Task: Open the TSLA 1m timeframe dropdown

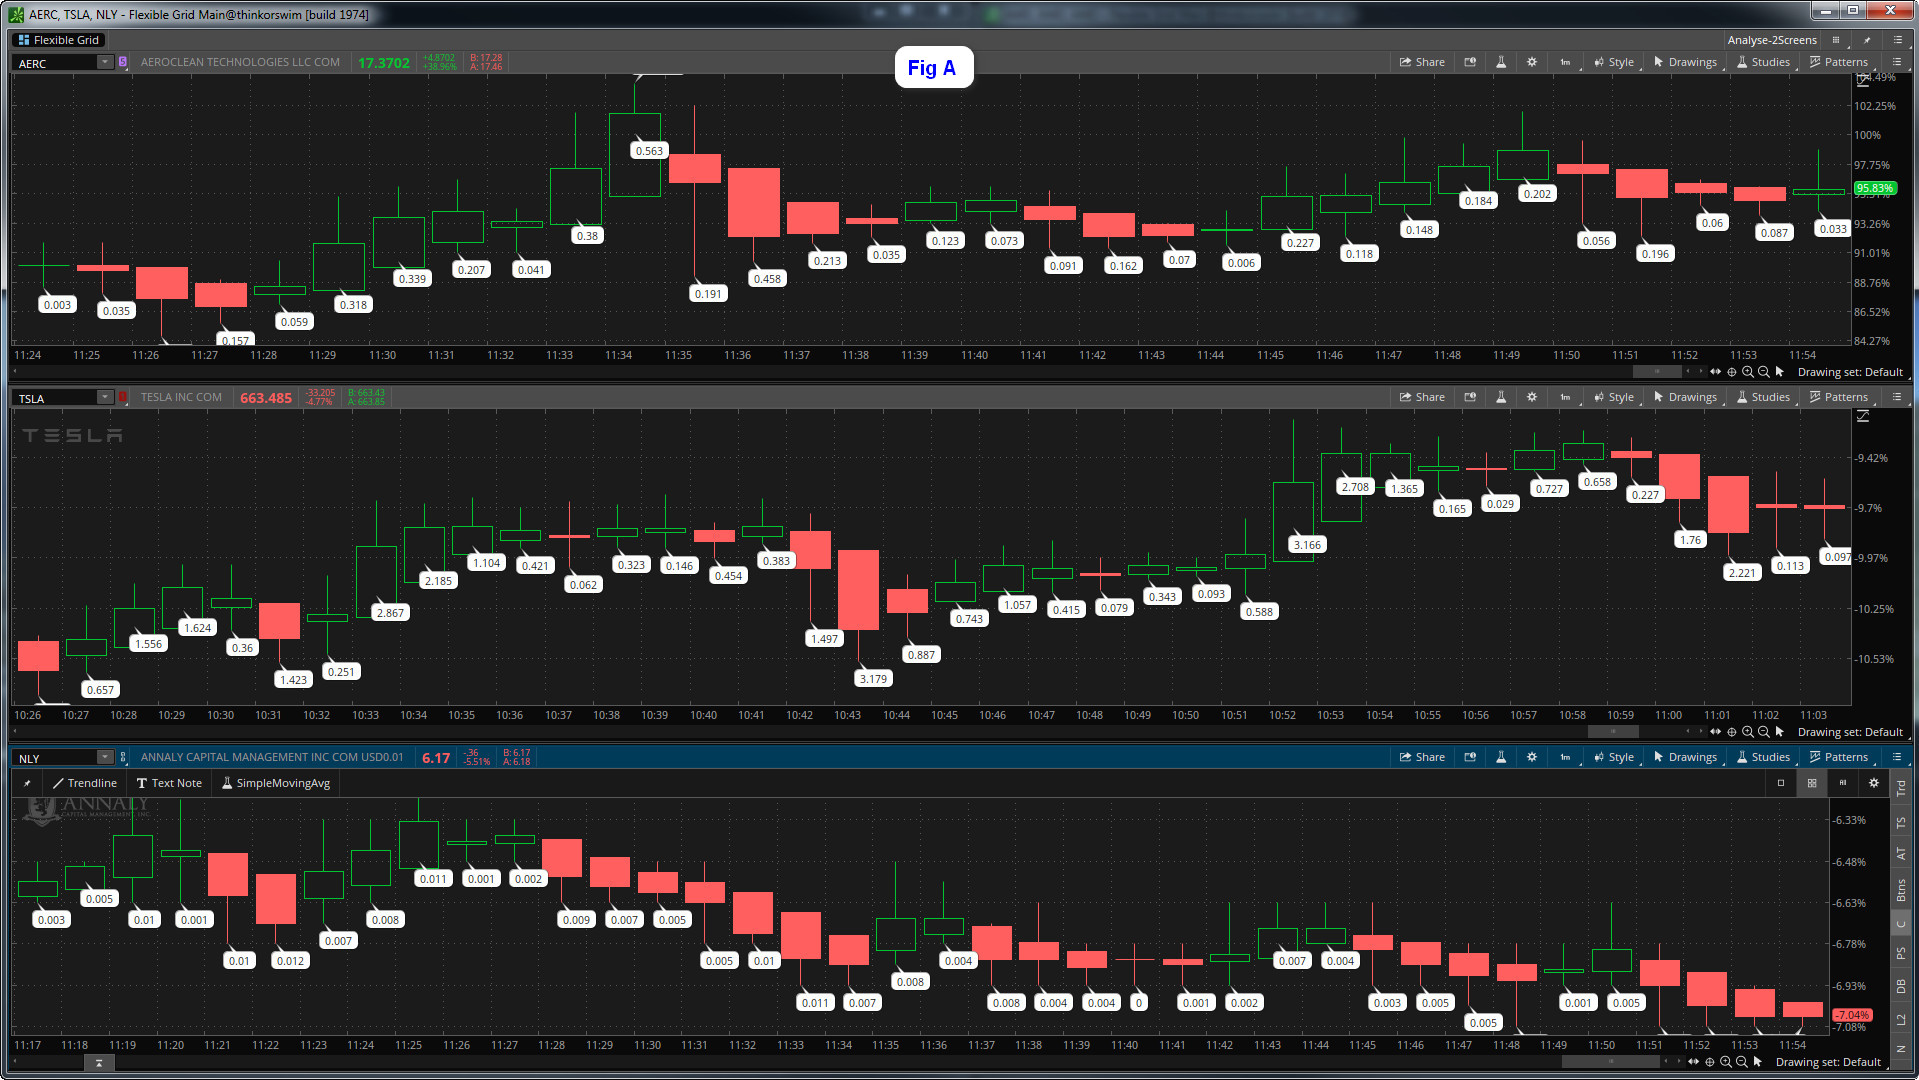Action: point(1566,397)
